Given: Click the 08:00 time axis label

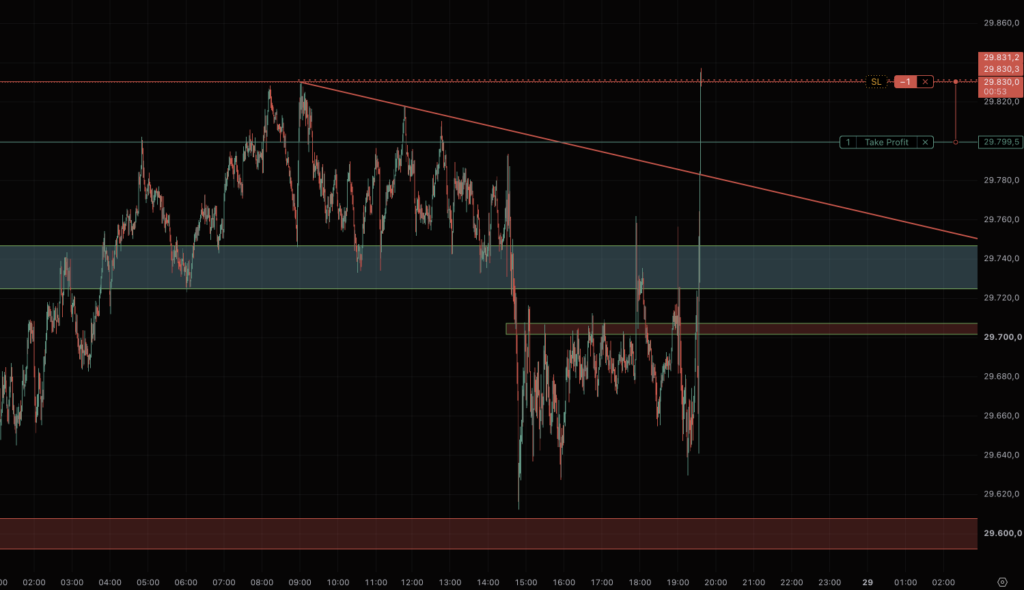Looking at the screenshot, I should [261, 582].
